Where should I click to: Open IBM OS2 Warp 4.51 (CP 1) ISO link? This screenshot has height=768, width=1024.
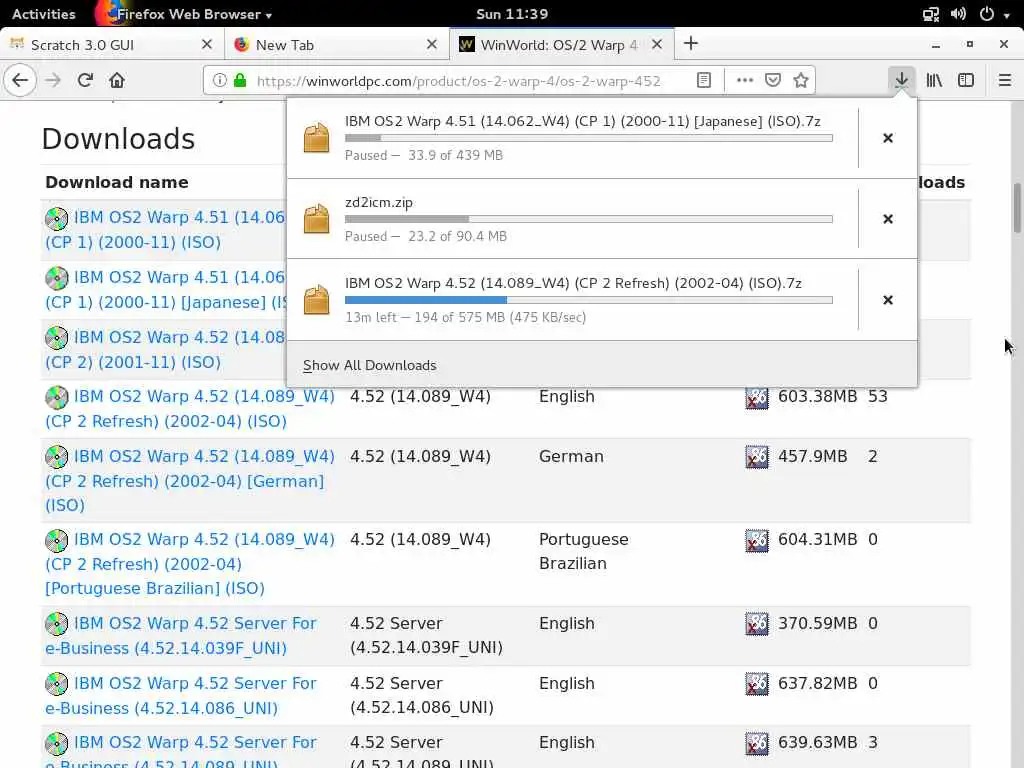coord(165,229)
